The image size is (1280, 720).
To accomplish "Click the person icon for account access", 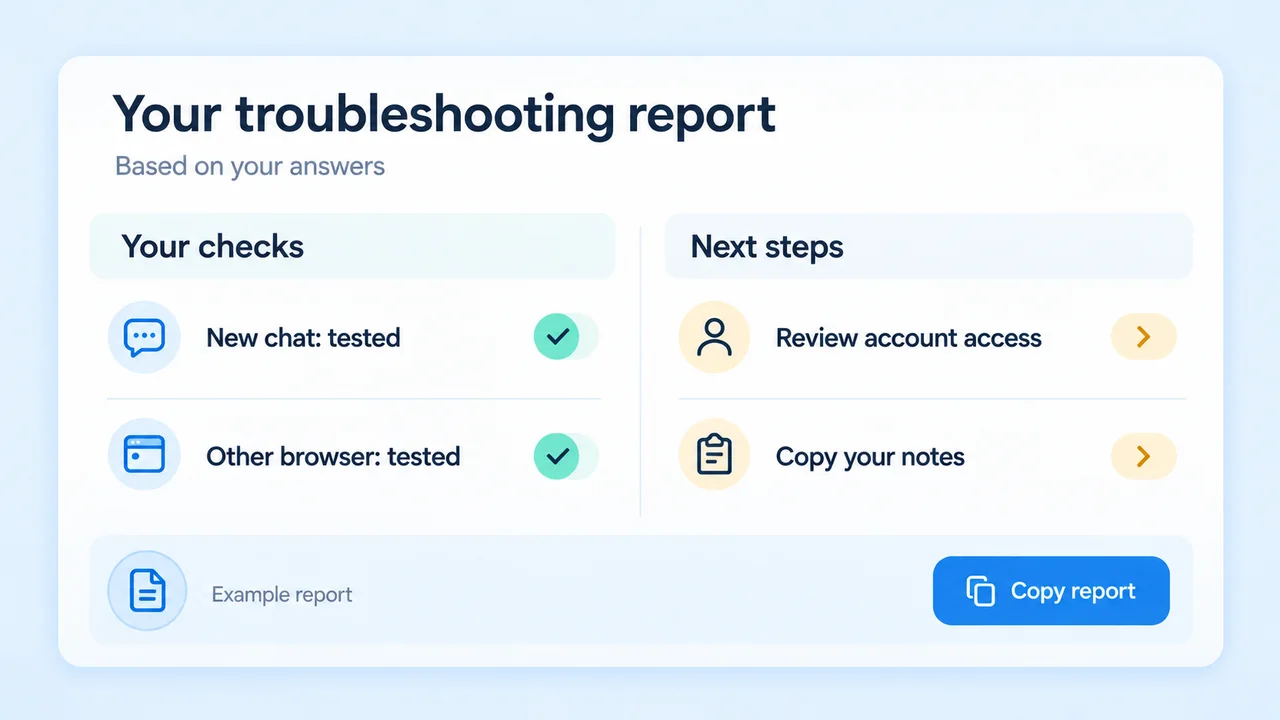I will [x=714, y=337].
